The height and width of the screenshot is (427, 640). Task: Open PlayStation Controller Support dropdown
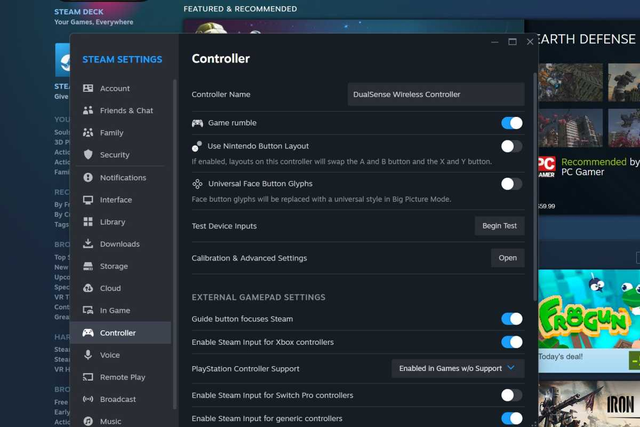pyautogui.click(x=458, y=369)
